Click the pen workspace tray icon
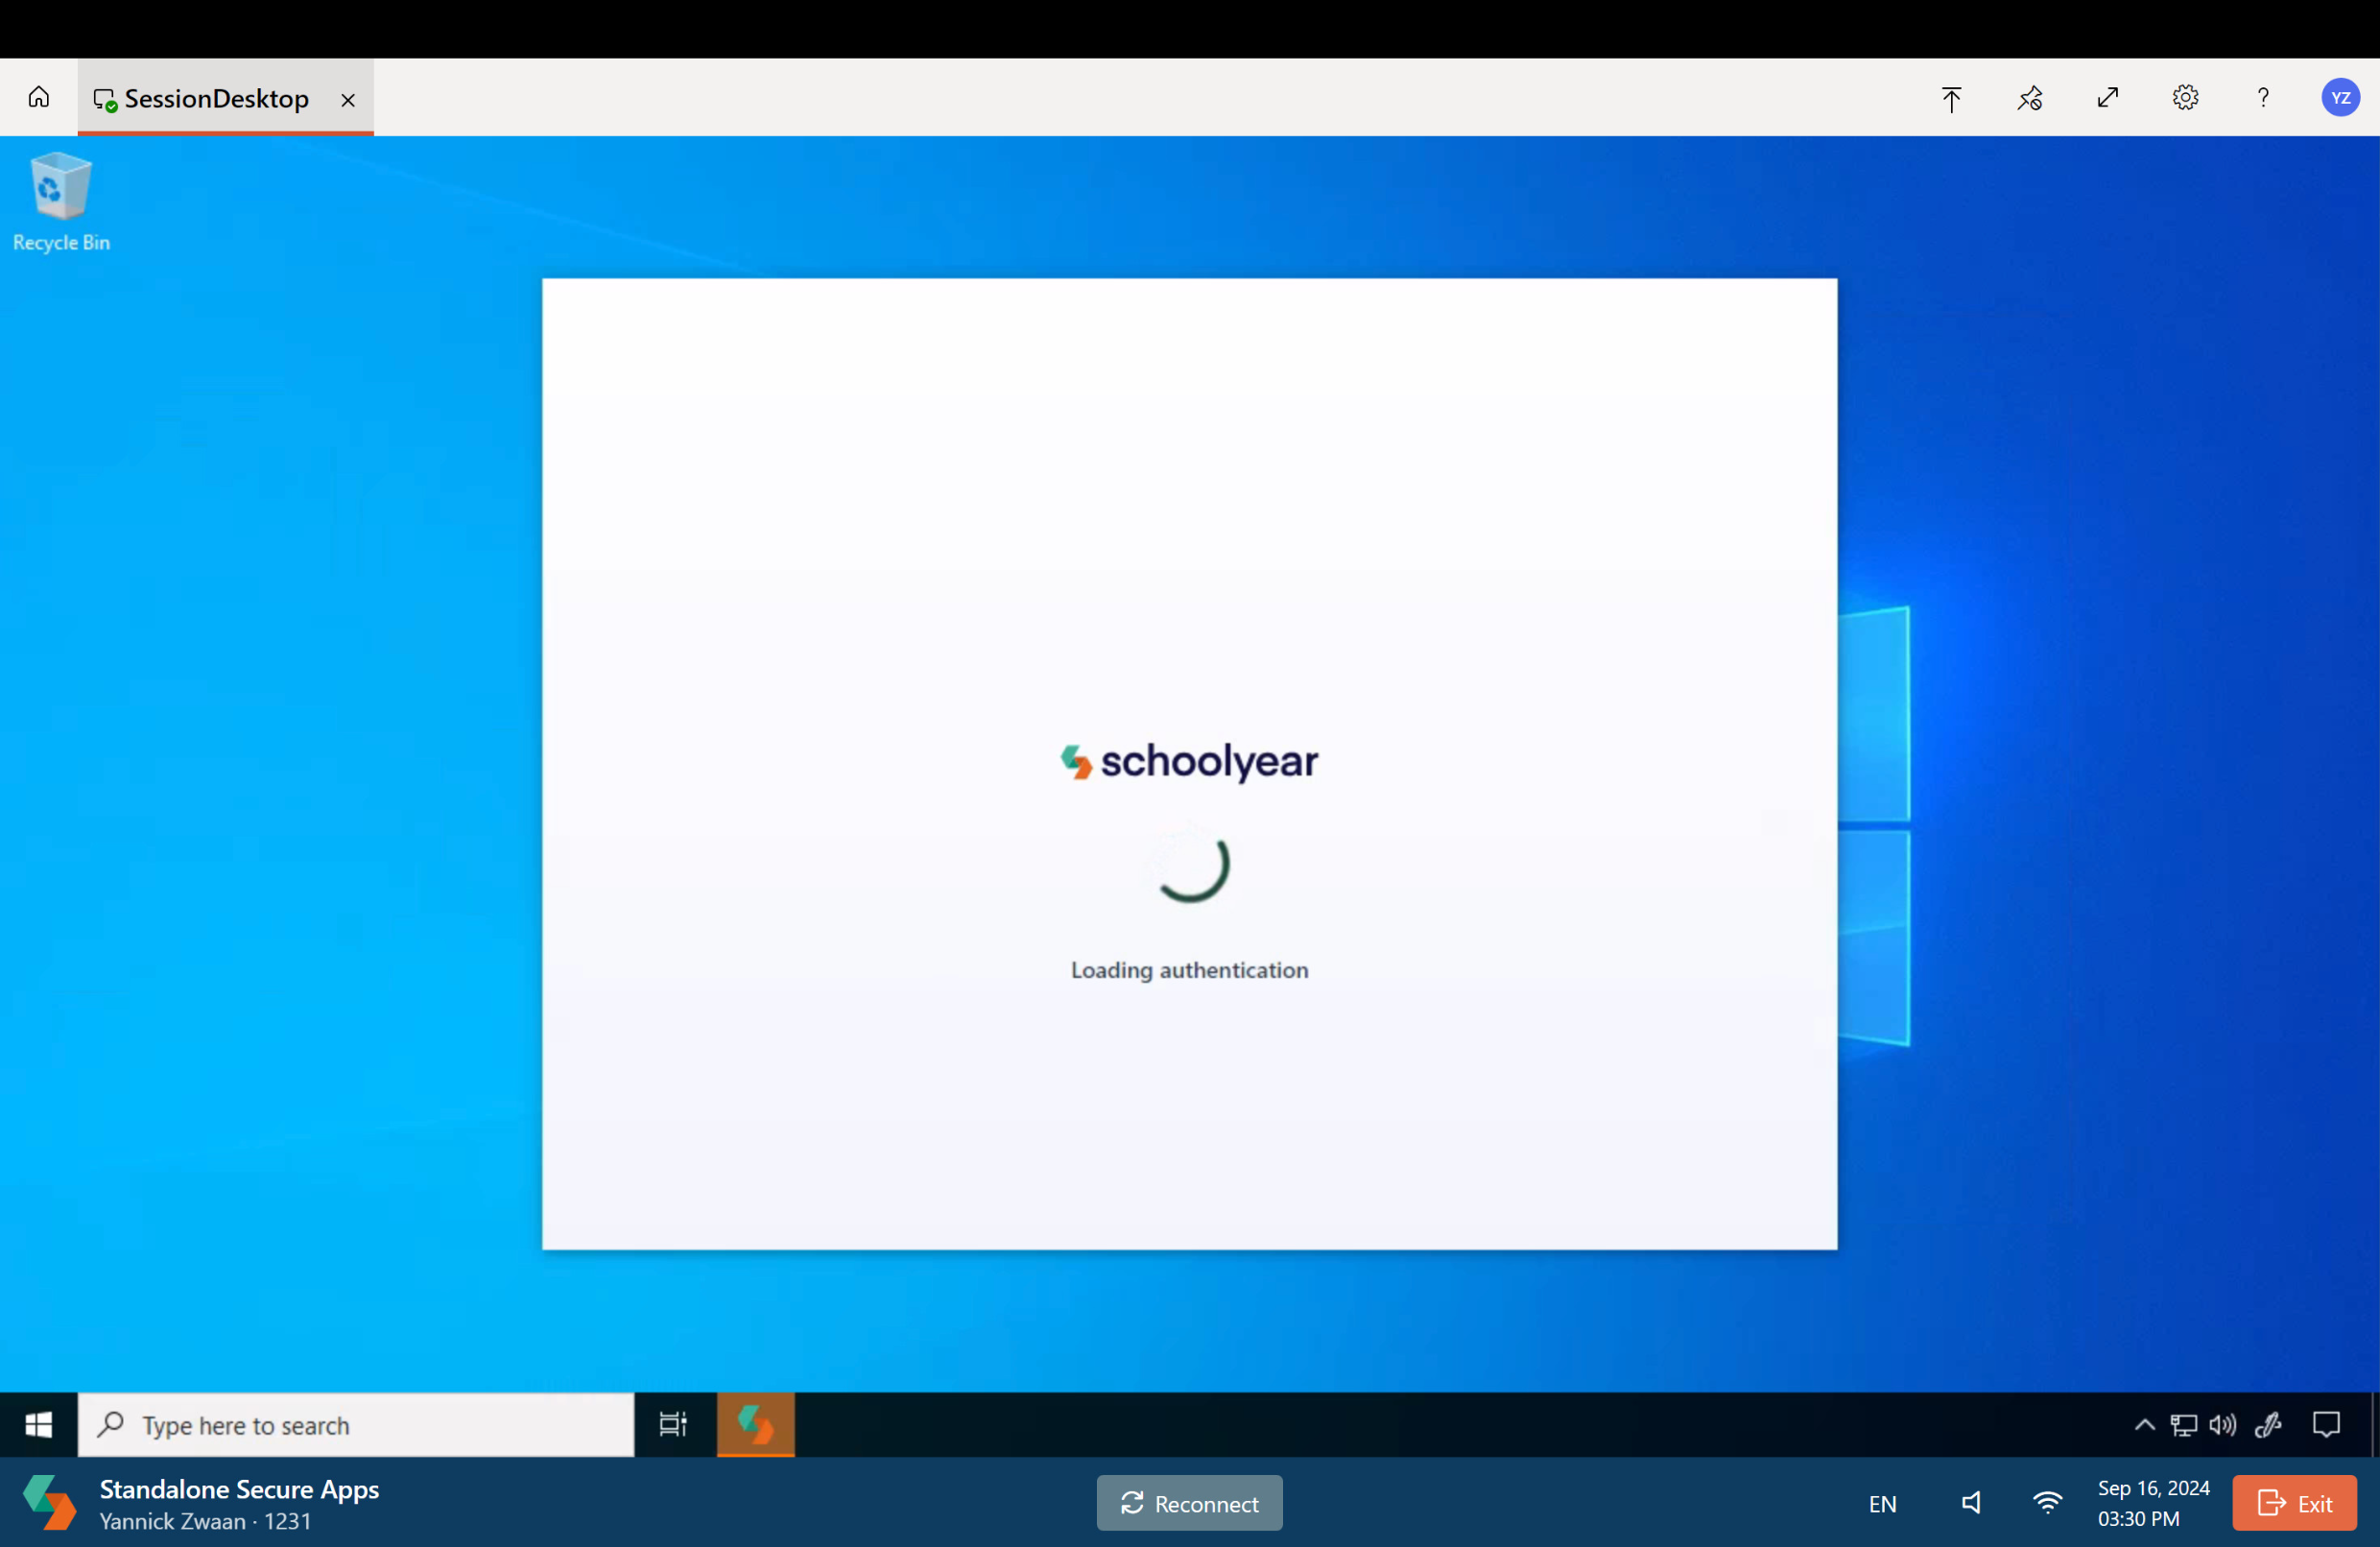 pos(2268,1424)
